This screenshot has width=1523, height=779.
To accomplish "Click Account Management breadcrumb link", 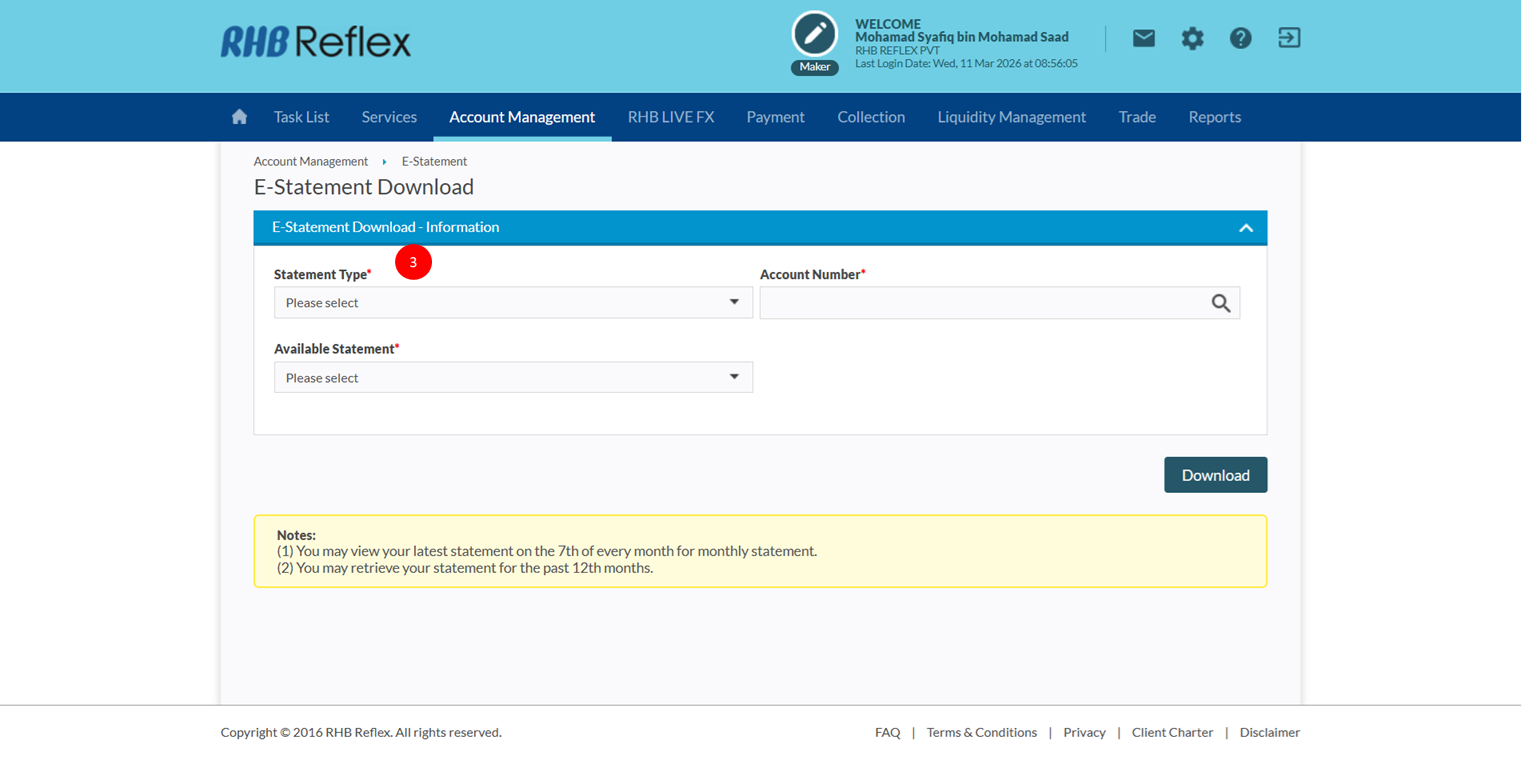I will point(310,161).
